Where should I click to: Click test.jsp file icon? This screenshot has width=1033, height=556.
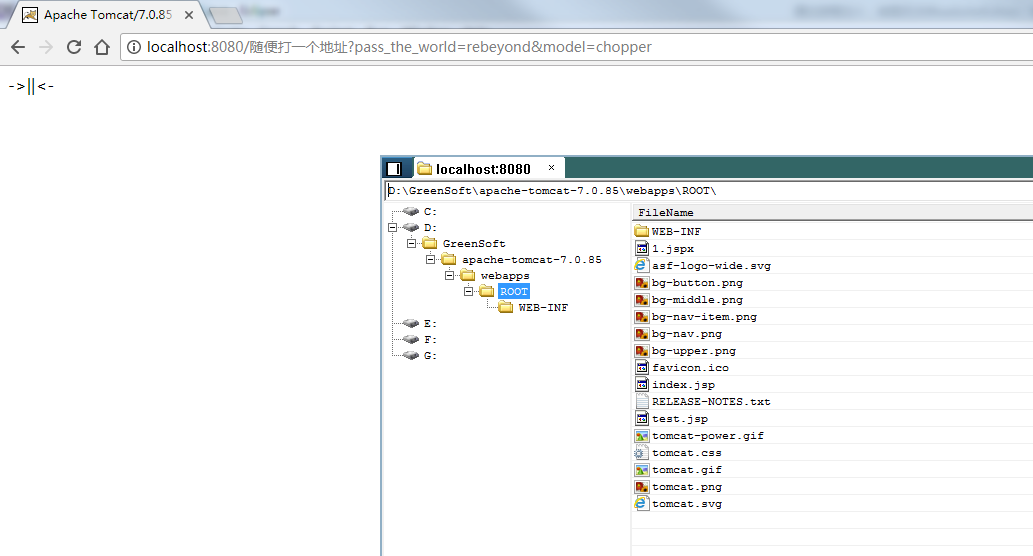pyautogui.click(x=642, y=418)
